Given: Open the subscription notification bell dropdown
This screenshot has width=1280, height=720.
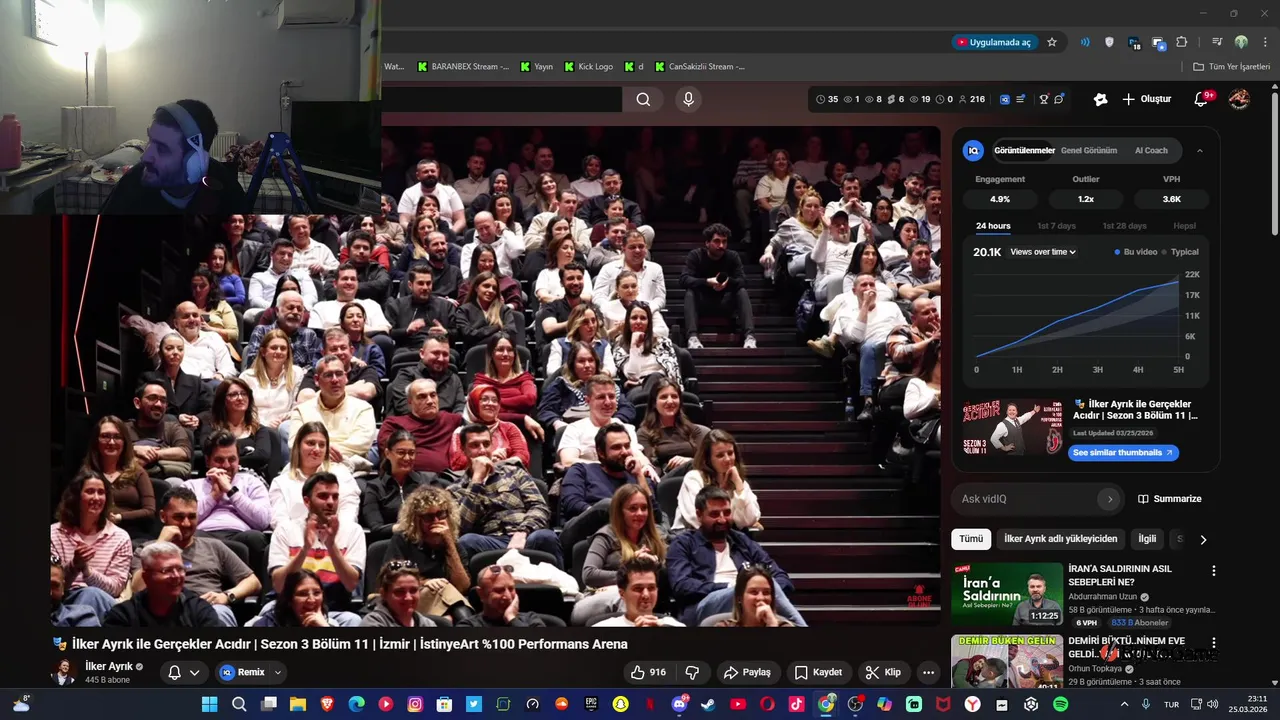Looking at the screenshot, I should pyautogui.click(x=184, y=672).
